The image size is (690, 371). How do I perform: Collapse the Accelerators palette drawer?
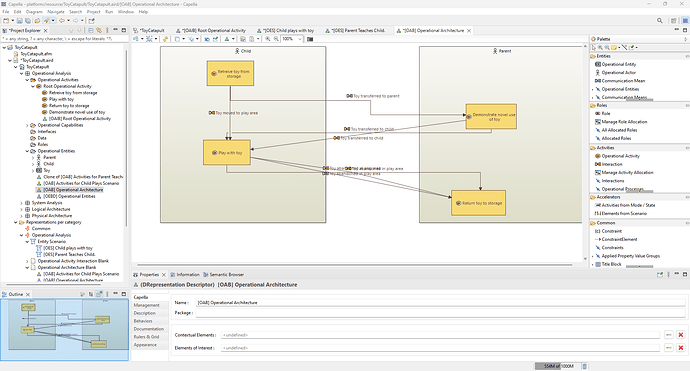coord(639,197)
